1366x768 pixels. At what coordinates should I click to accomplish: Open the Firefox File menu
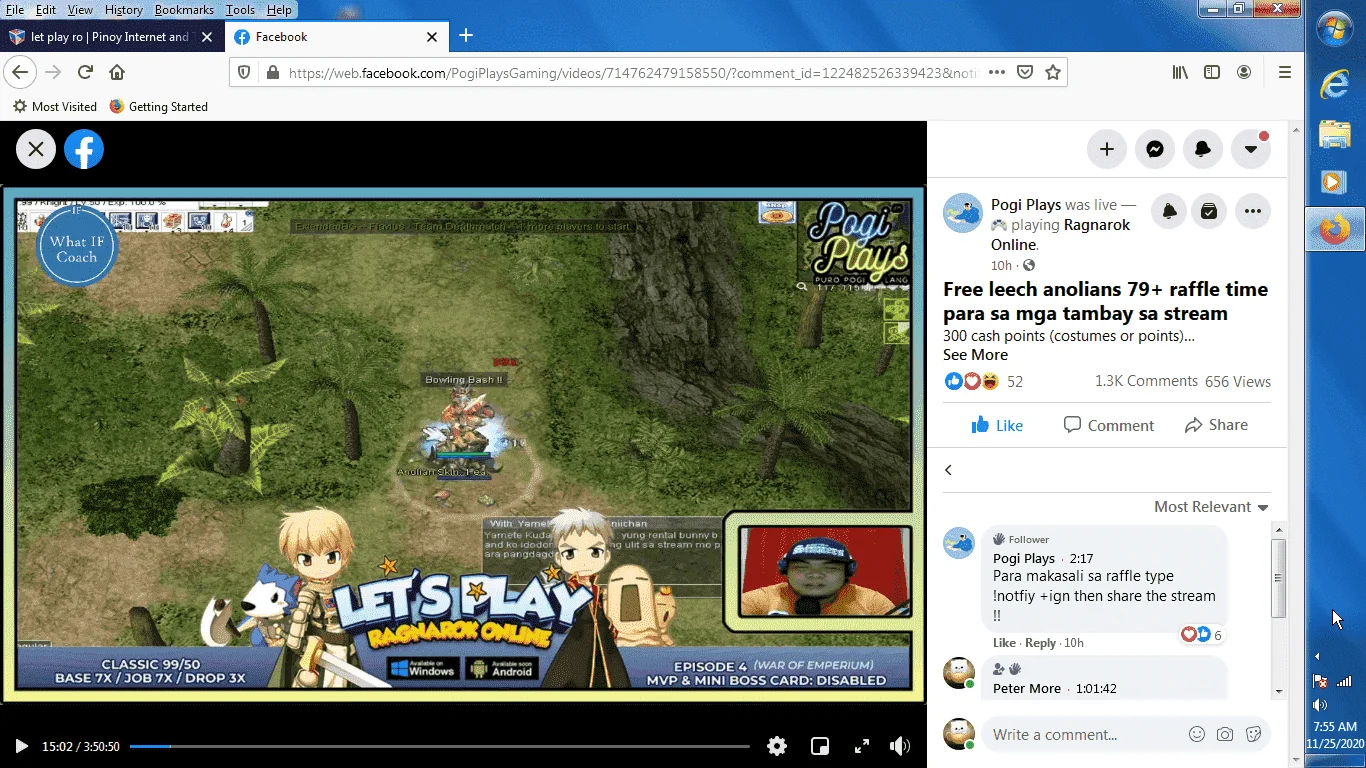(14, 10)
